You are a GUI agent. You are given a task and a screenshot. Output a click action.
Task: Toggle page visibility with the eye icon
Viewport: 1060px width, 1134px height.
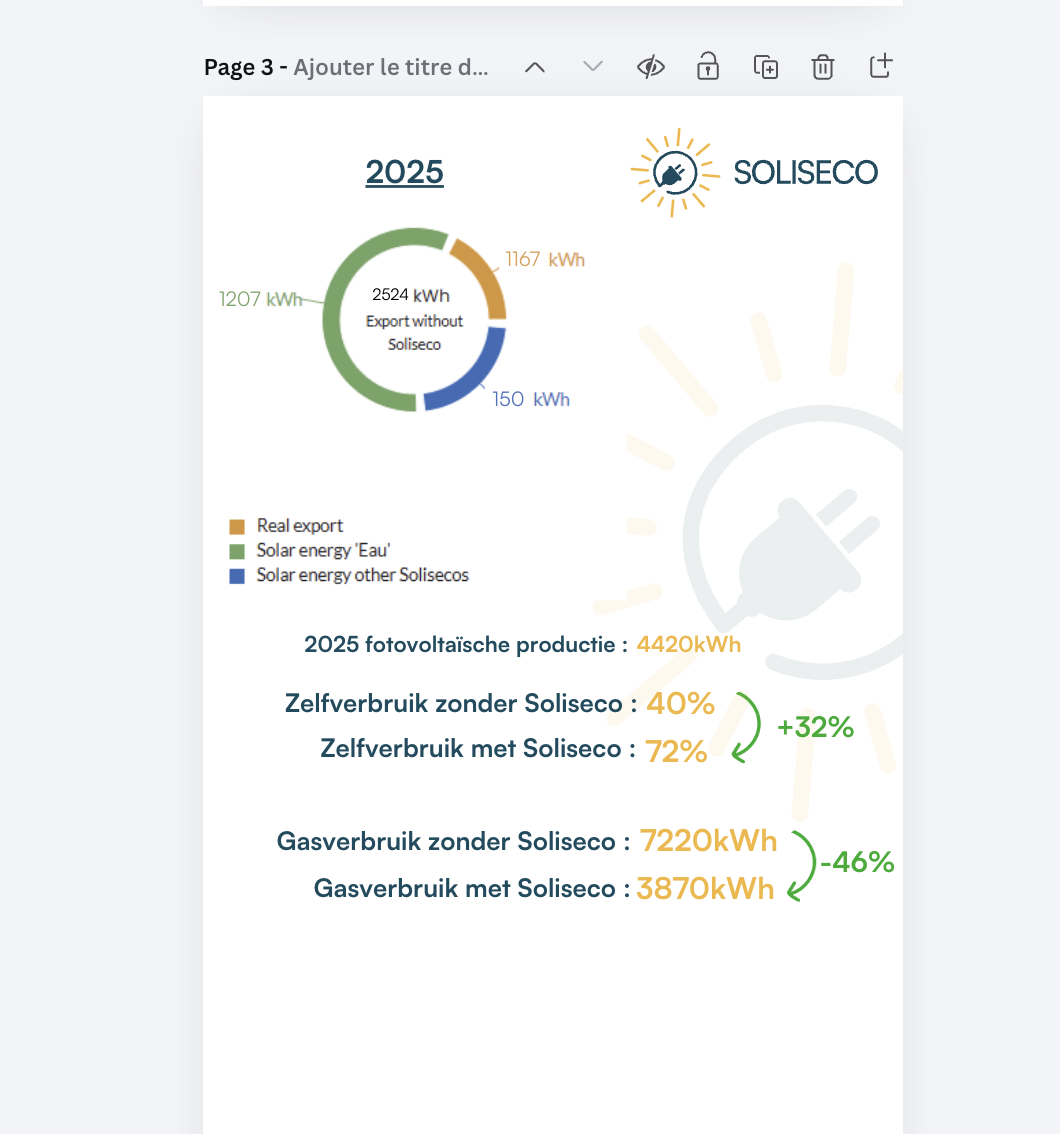pos(650,66)
